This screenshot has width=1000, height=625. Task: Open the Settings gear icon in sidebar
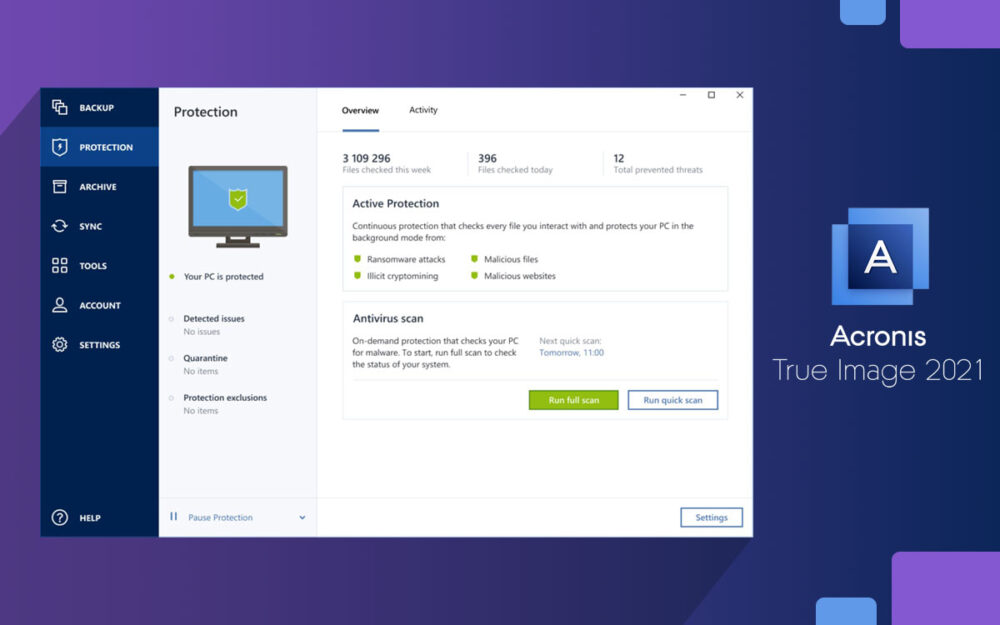coord(60,345)
